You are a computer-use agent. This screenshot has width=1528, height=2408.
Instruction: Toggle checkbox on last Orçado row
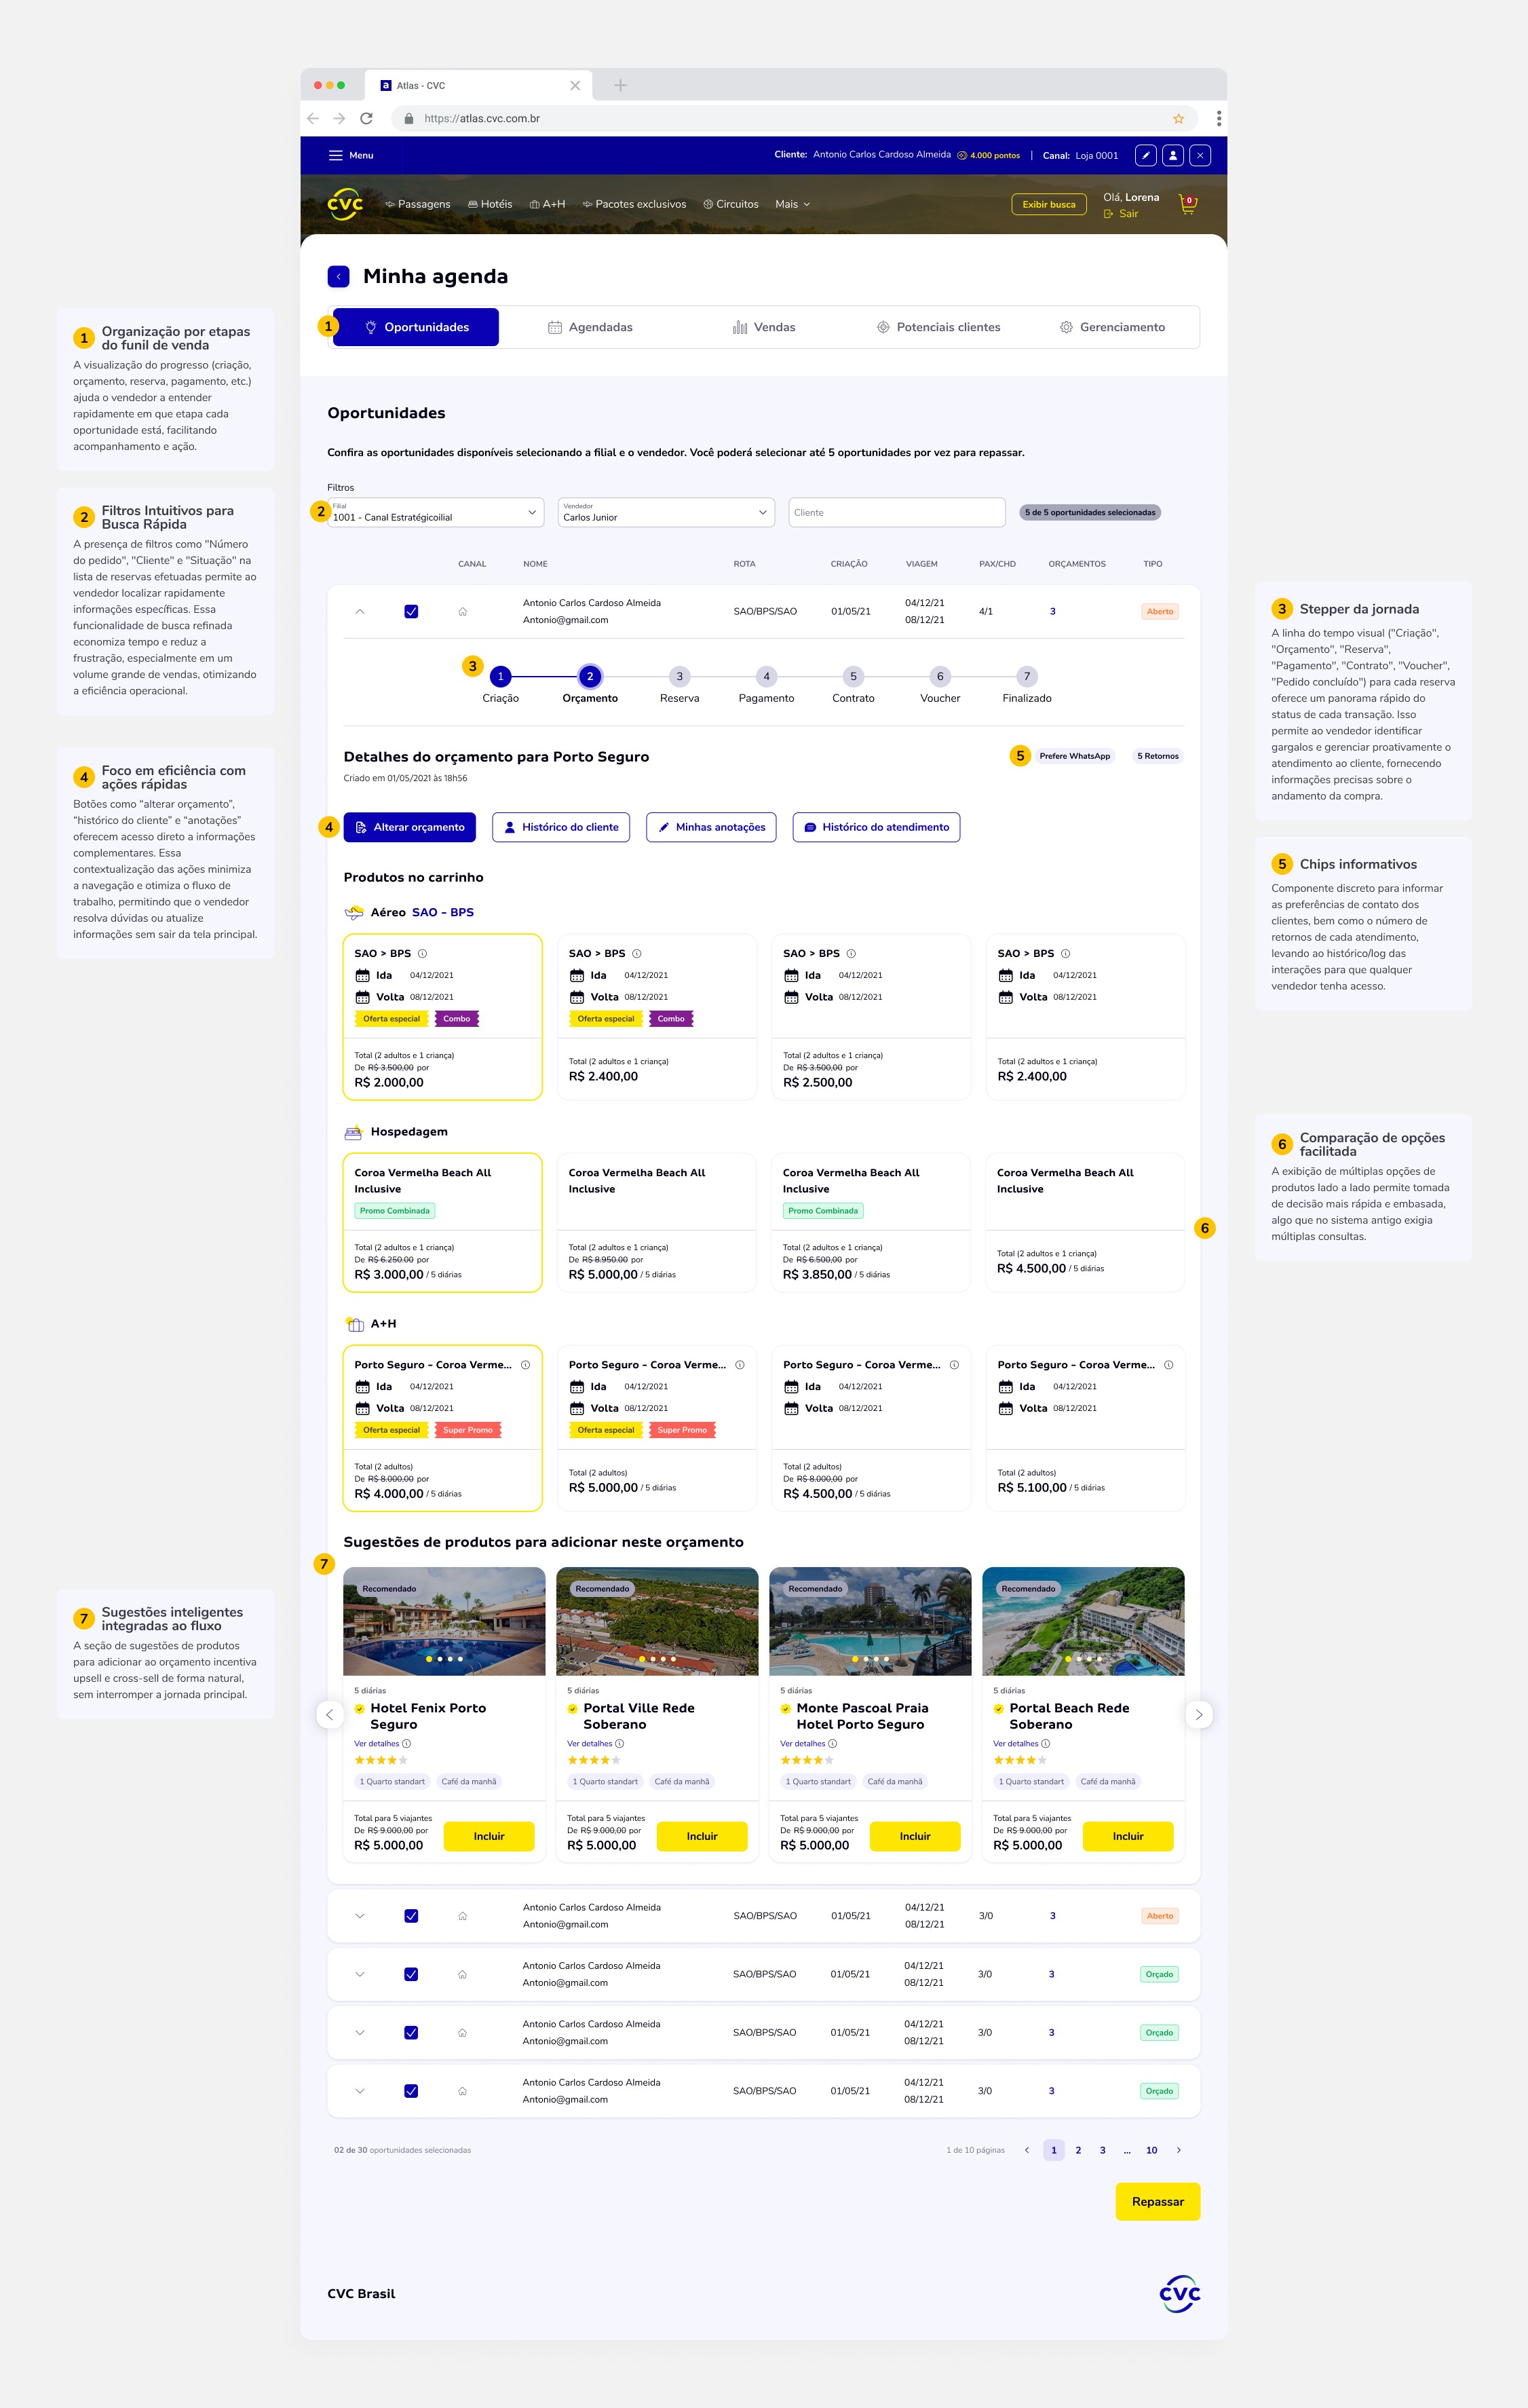(x=411, y=2091)
